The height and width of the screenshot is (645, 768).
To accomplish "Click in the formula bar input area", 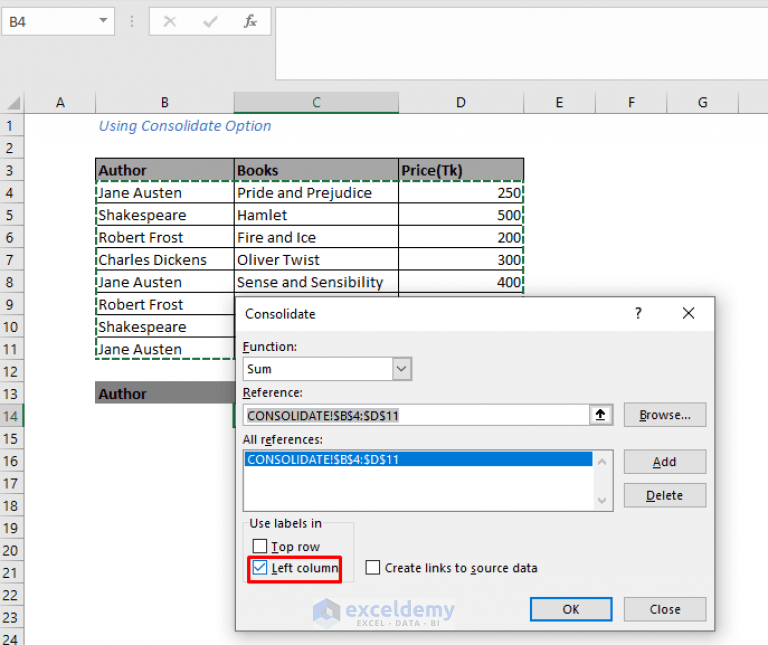I will pyautogui.click(x=521, y=43).
